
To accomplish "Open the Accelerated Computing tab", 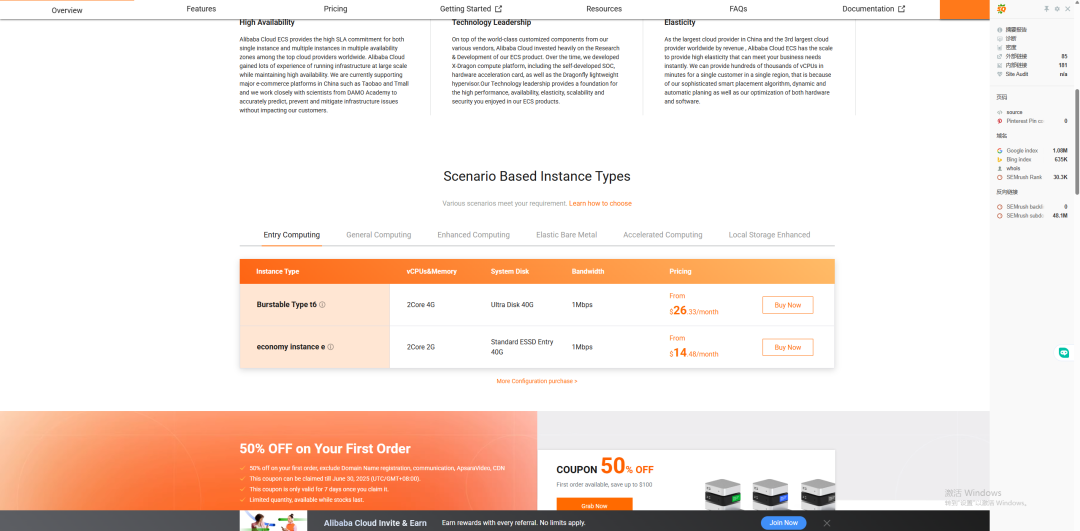I will pos(662,235).
